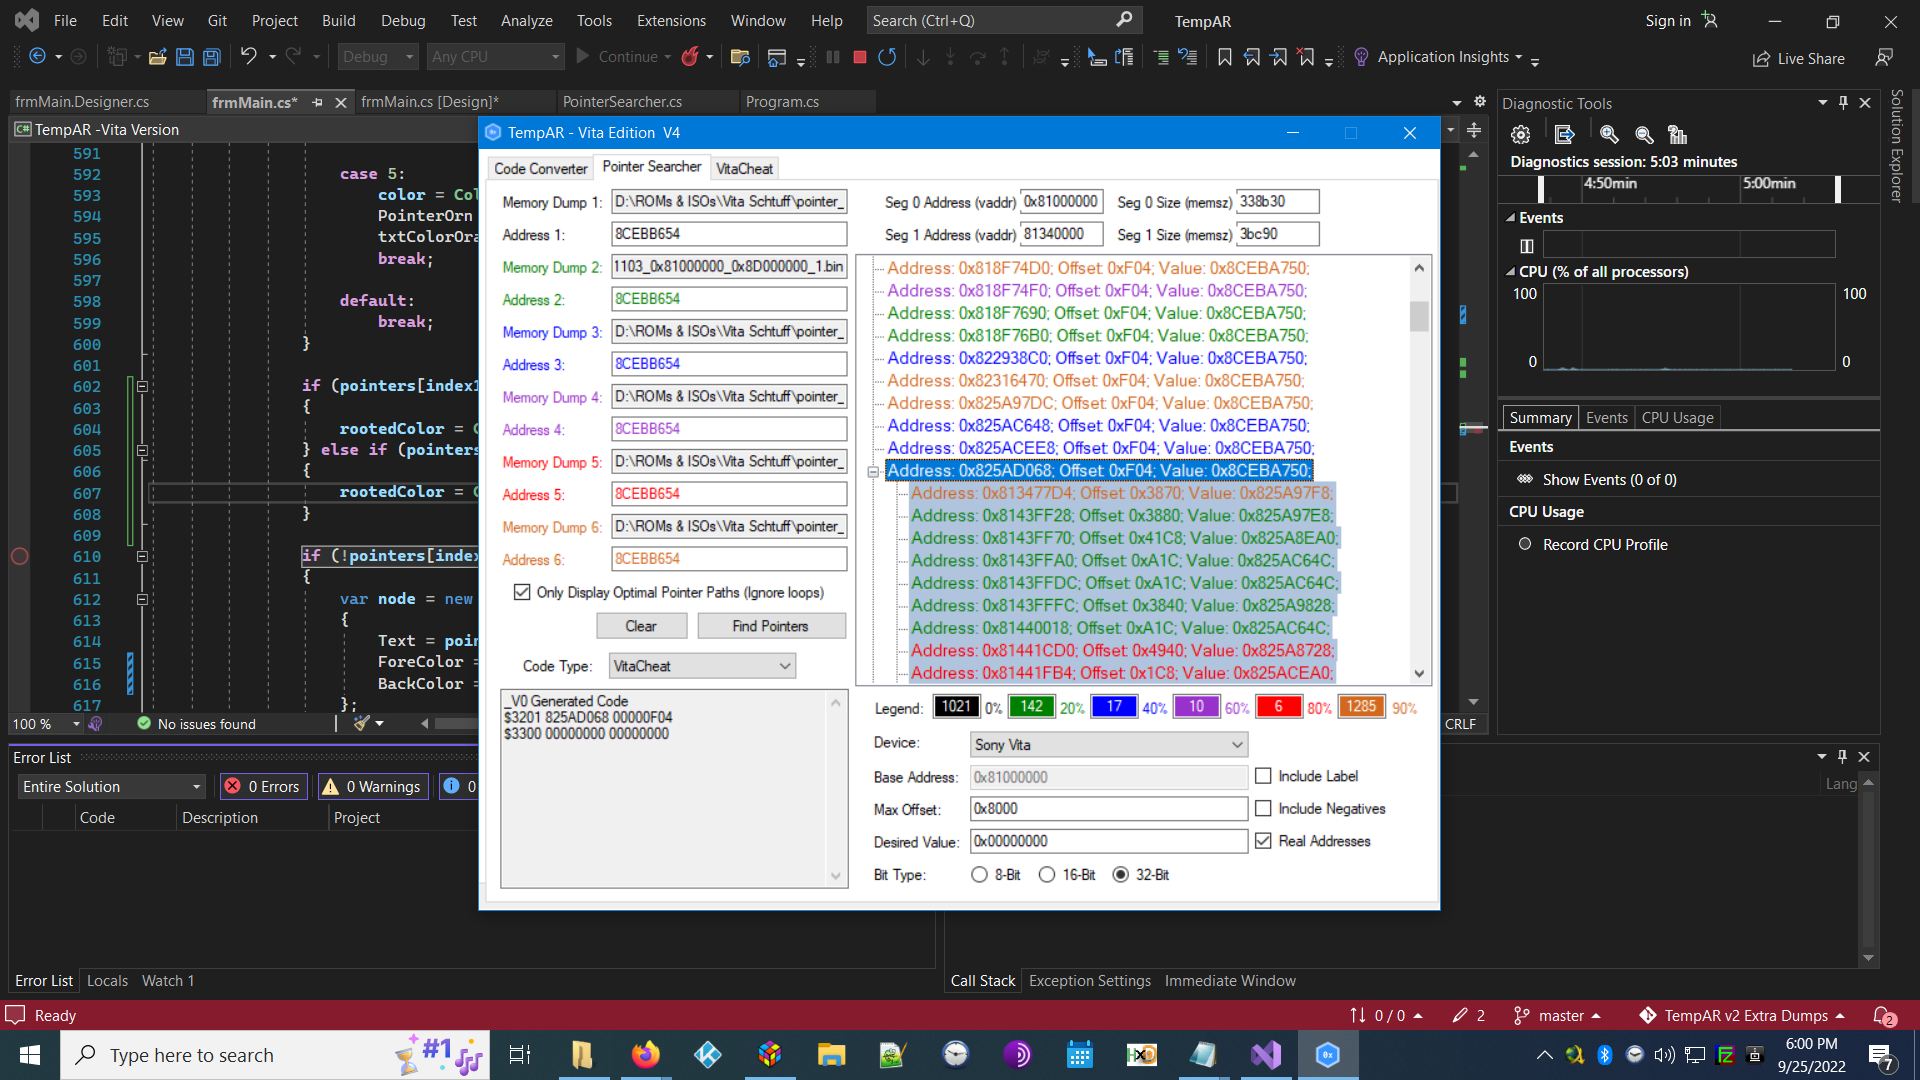
Task: Open the Extensions menu
Action: point(671,21)
